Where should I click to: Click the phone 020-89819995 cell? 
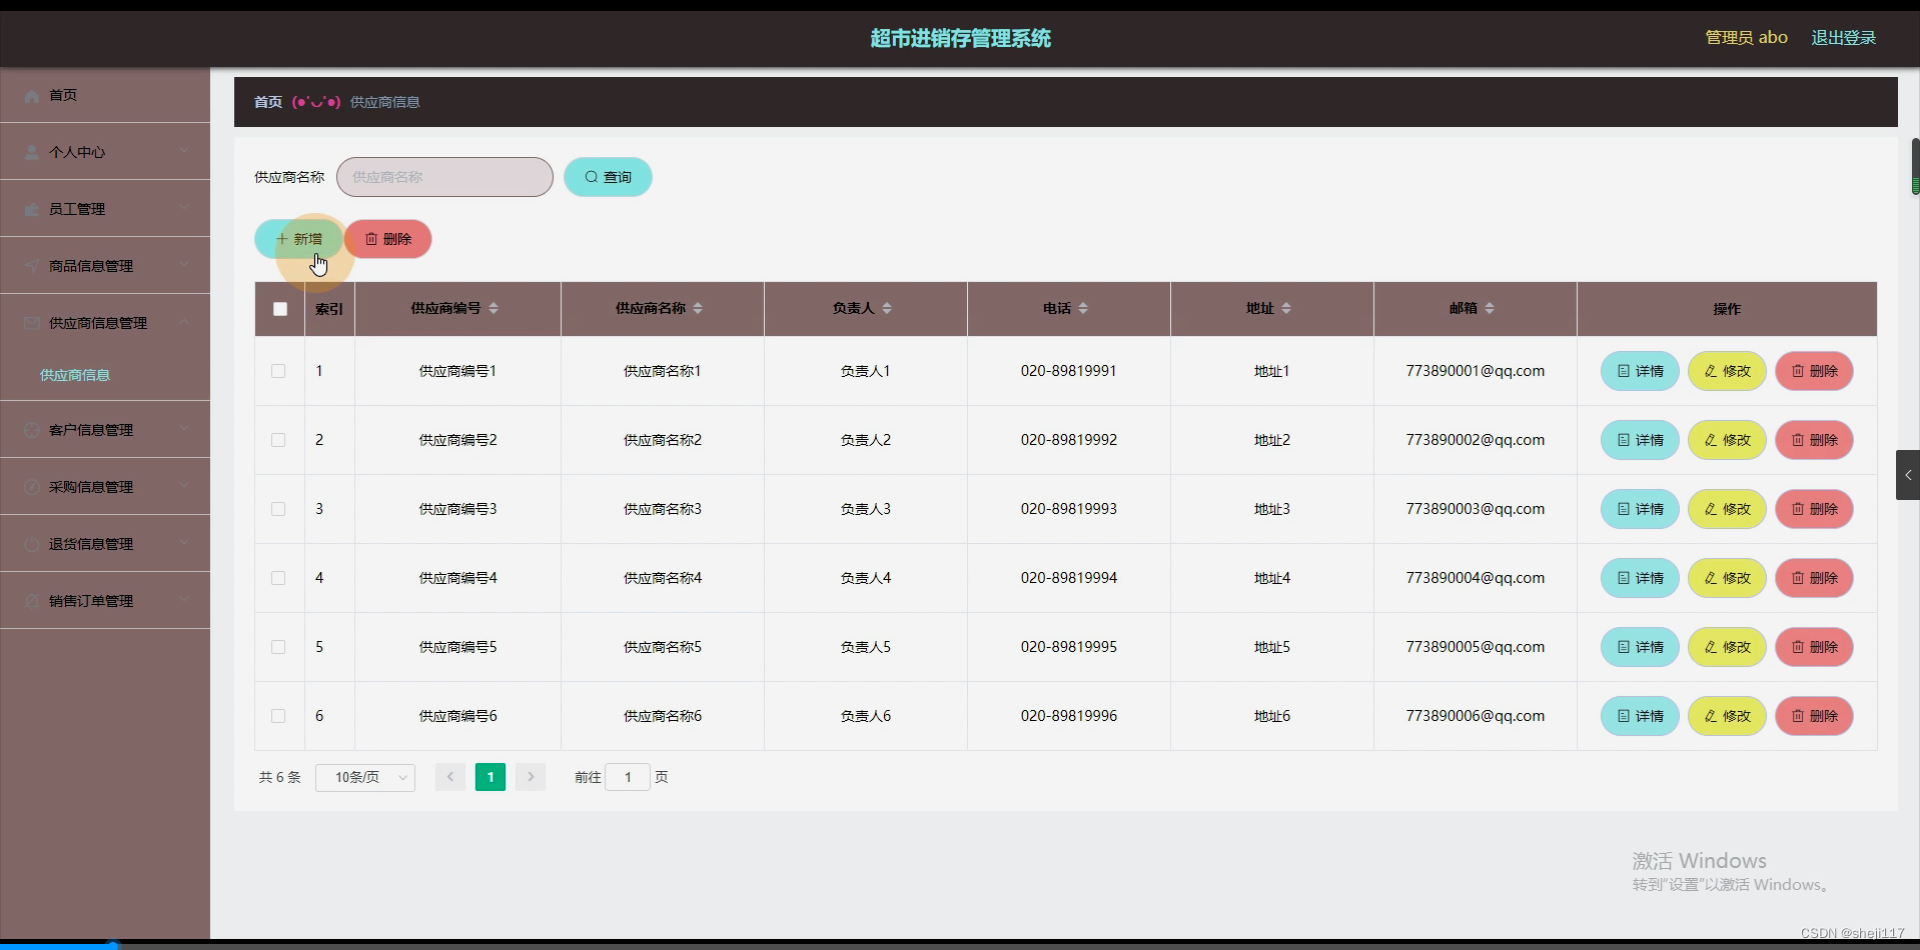pos(1069,647)
